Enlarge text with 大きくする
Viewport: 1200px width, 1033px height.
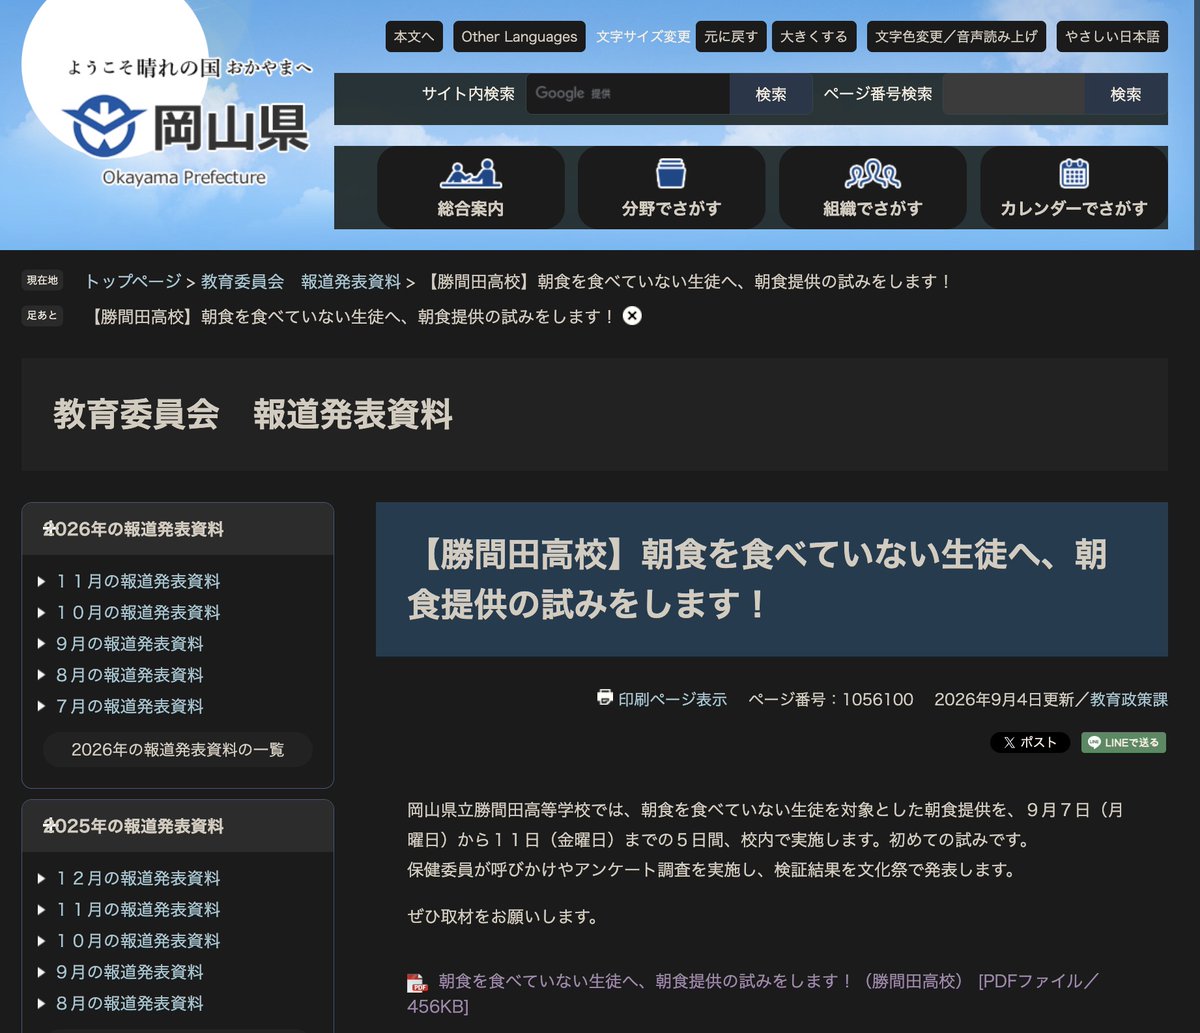814,37
